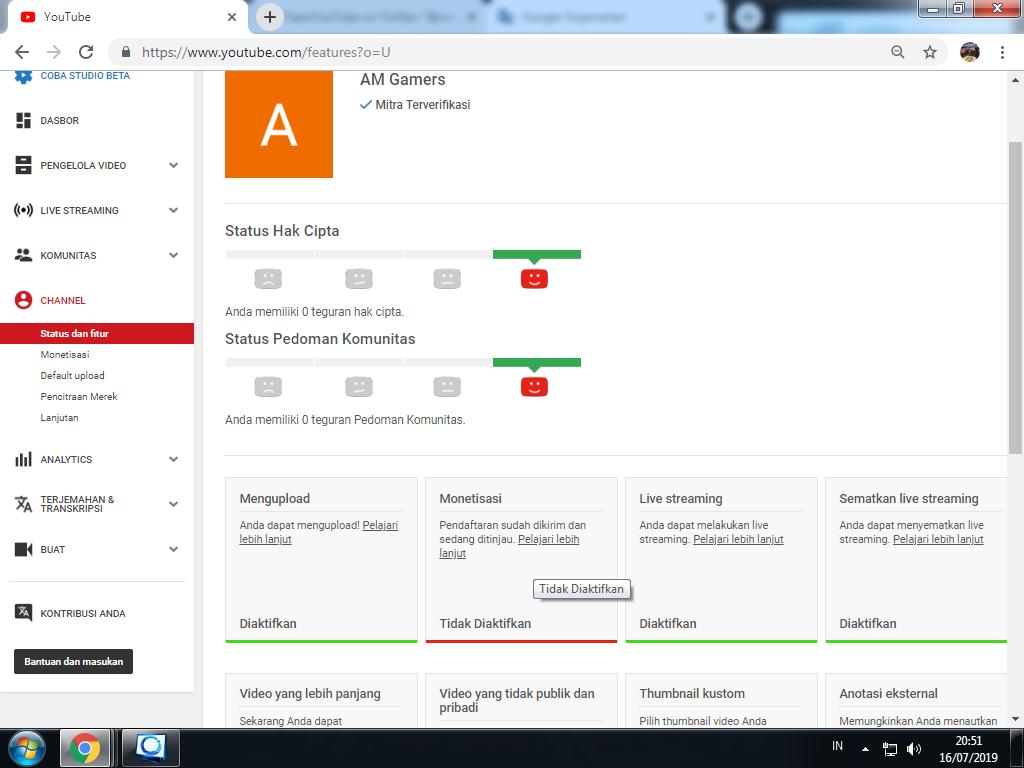Open the Chrome three-dot menu
Image resolution: width=1024 pixels, height=768 pixels.
pos(1002,52)
